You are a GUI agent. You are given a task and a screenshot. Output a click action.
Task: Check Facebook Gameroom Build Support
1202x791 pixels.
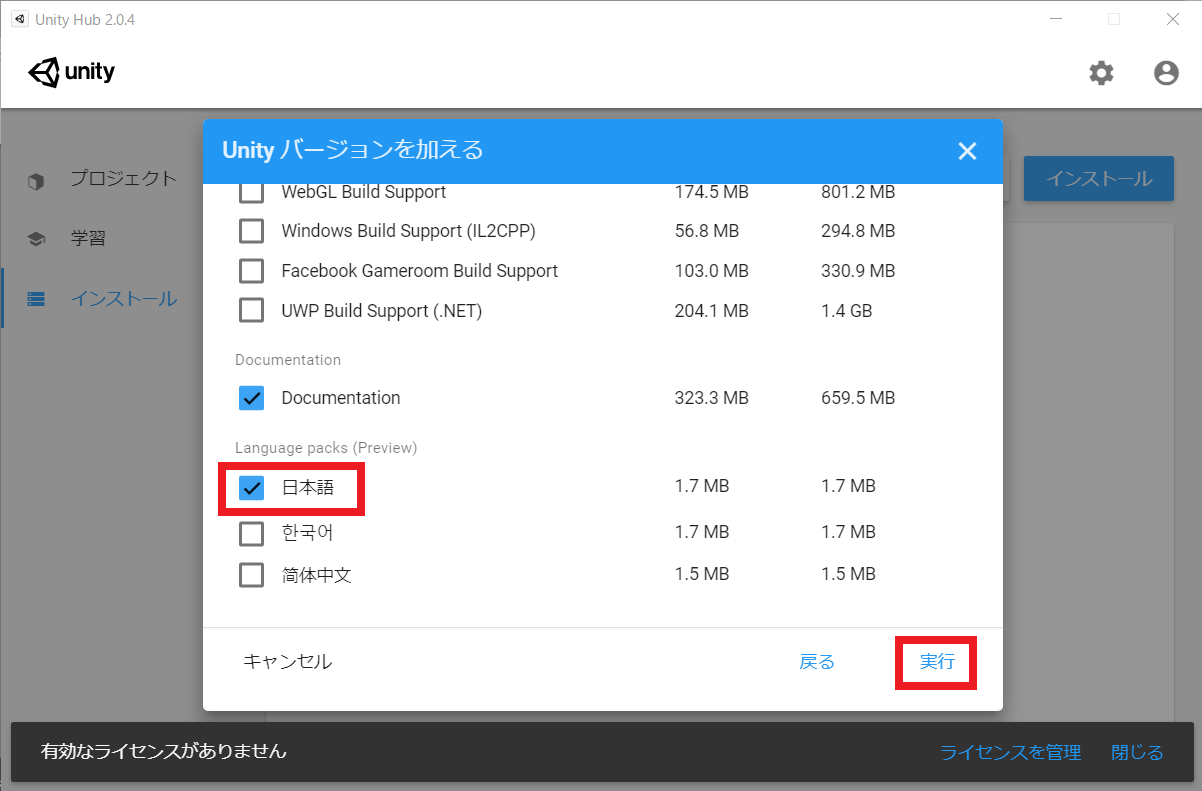pos(251,271)
